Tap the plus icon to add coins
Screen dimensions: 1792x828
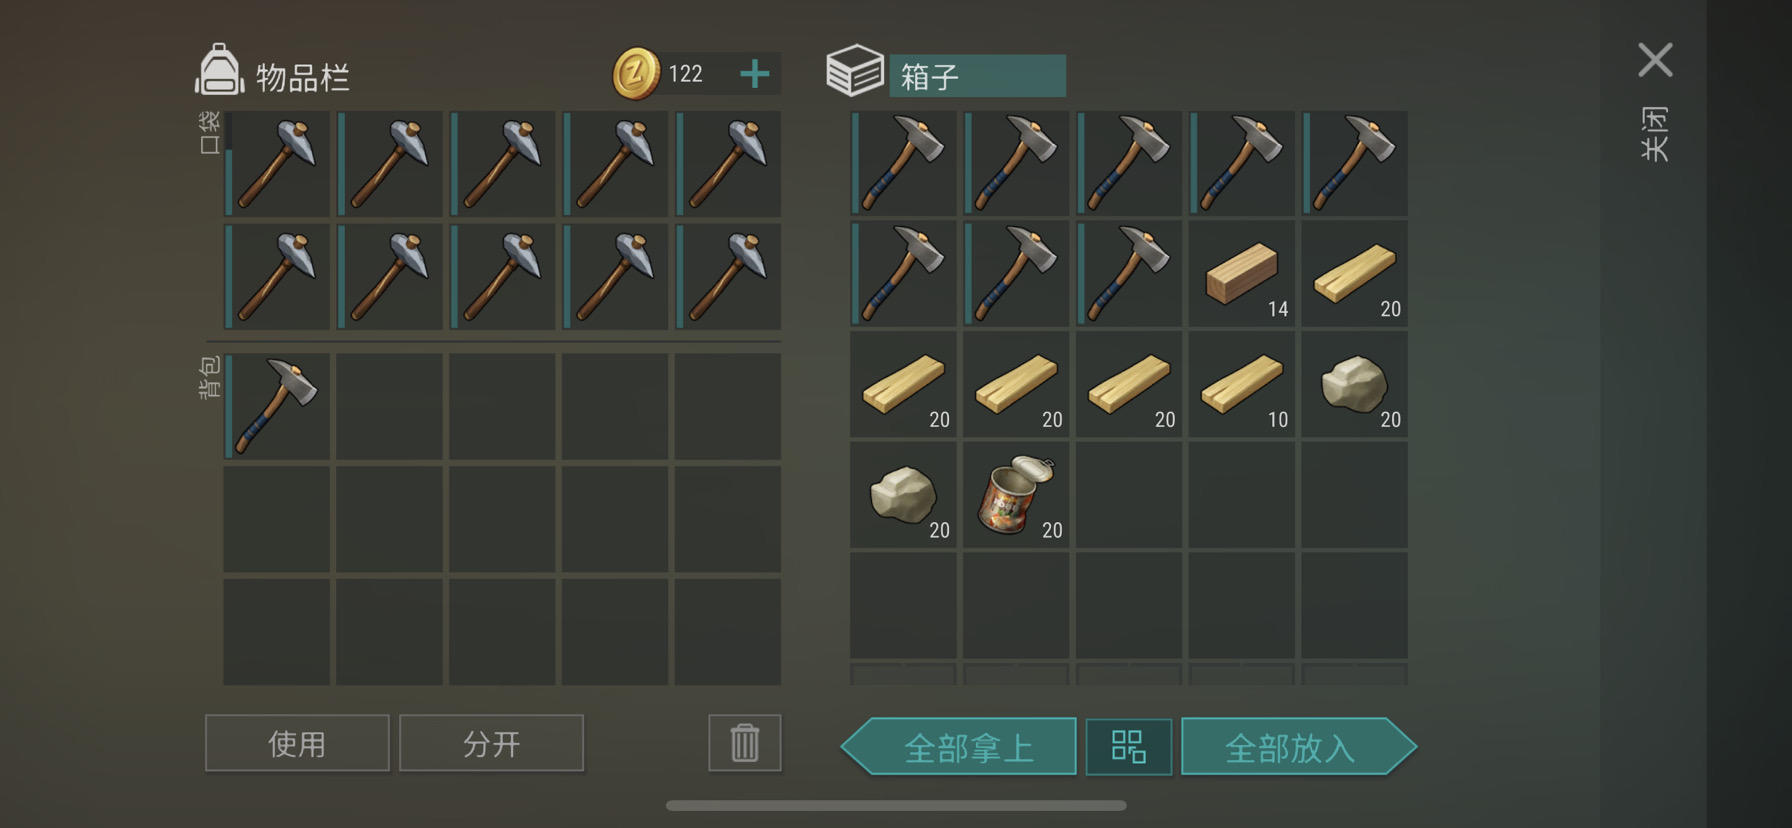point(755,74)
